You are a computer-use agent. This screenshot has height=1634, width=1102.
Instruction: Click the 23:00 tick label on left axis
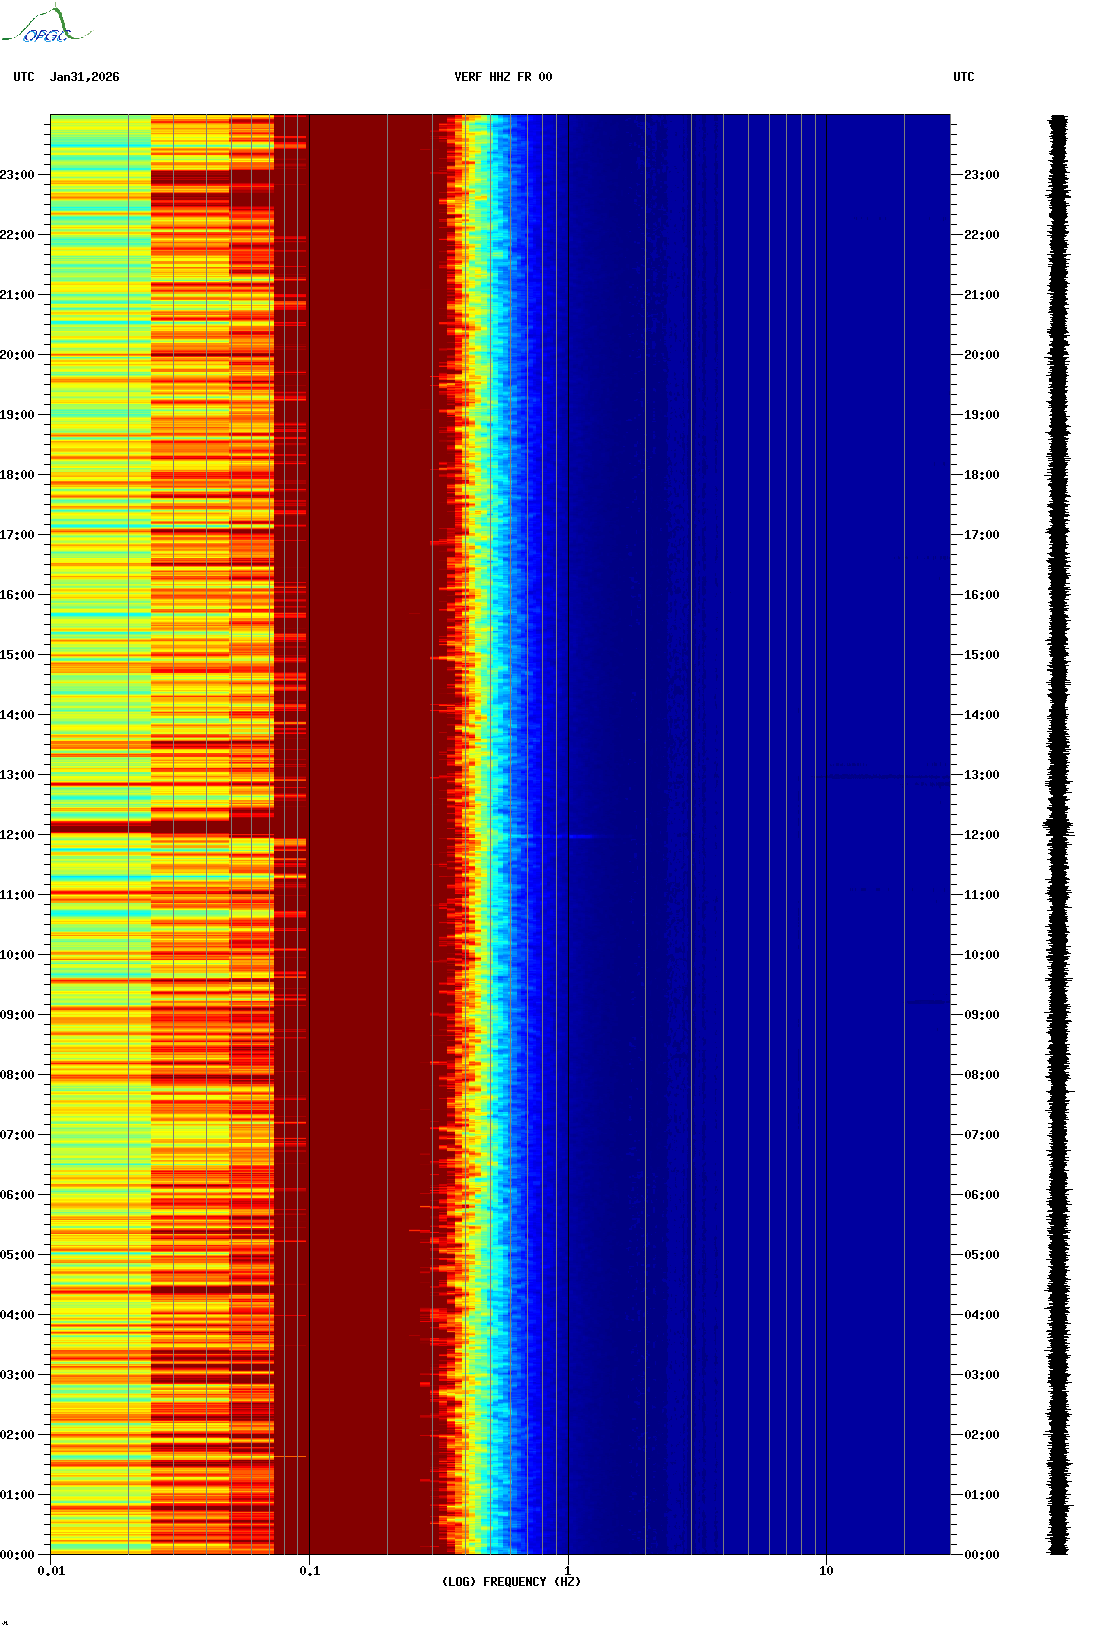[x=17, y=175]
